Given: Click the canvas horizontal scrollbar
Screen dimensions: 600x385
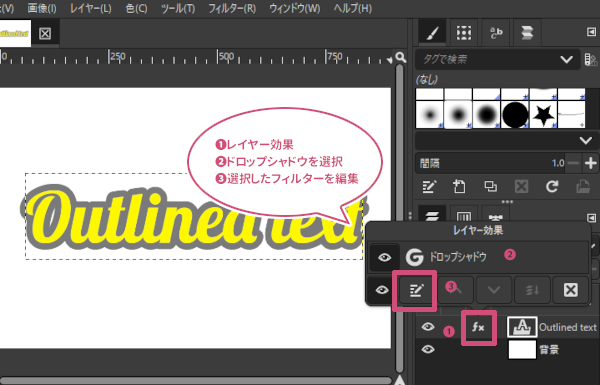Looking at the screenshot, I should pyautogui.click(x=196, y=381).
